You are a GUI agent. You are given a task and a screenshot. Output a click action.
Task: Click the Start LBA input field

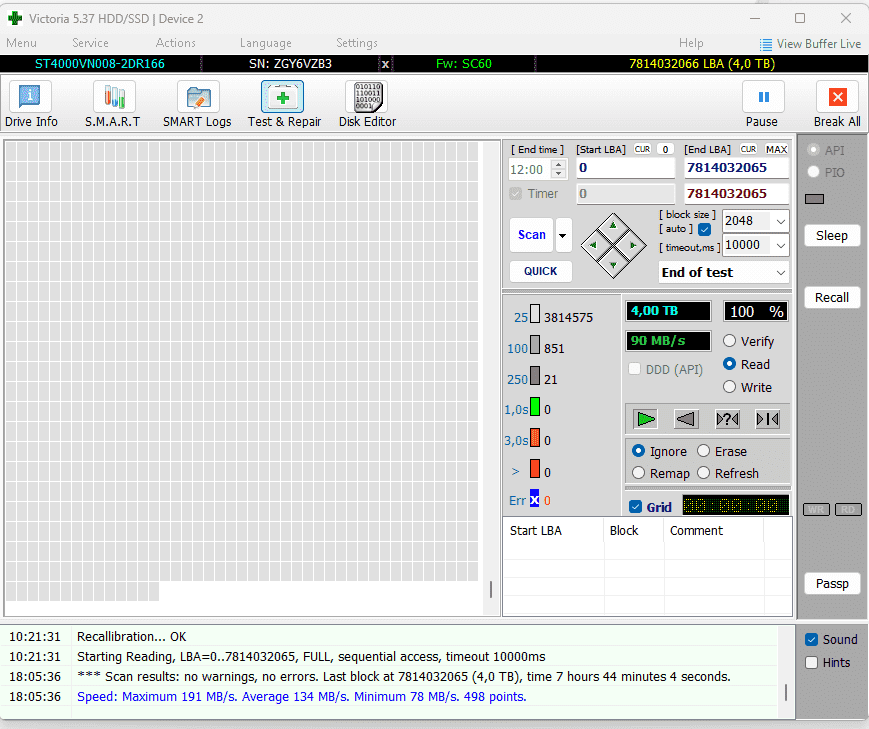(625, 168)
